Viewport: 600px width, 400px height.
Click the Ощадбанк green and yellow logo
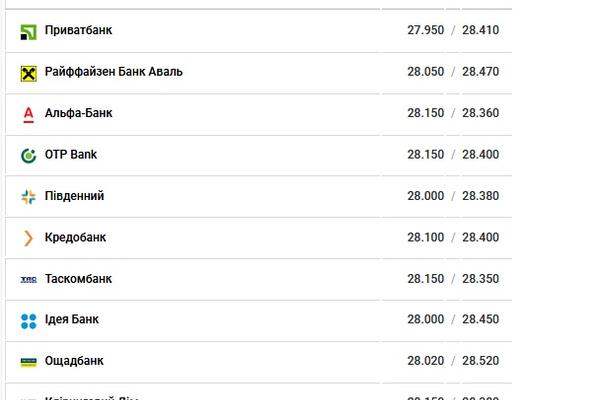tap(28, 362)
